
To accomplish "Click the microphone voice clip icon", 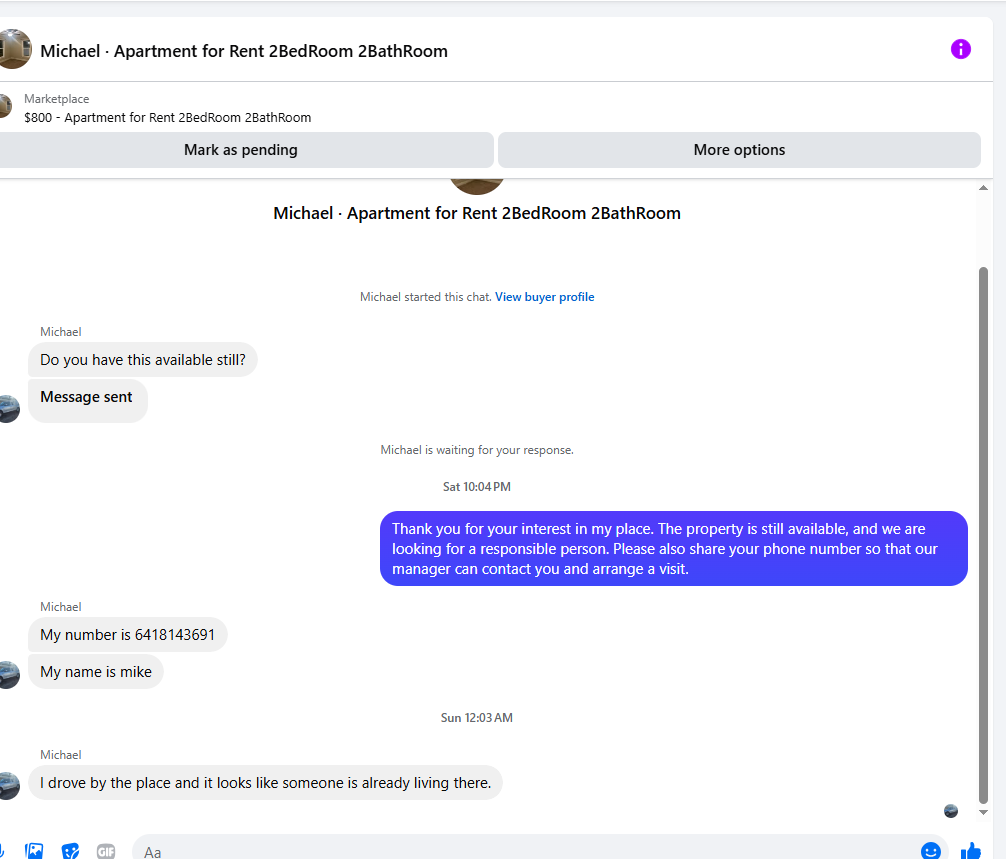I will tap(2, 851).
